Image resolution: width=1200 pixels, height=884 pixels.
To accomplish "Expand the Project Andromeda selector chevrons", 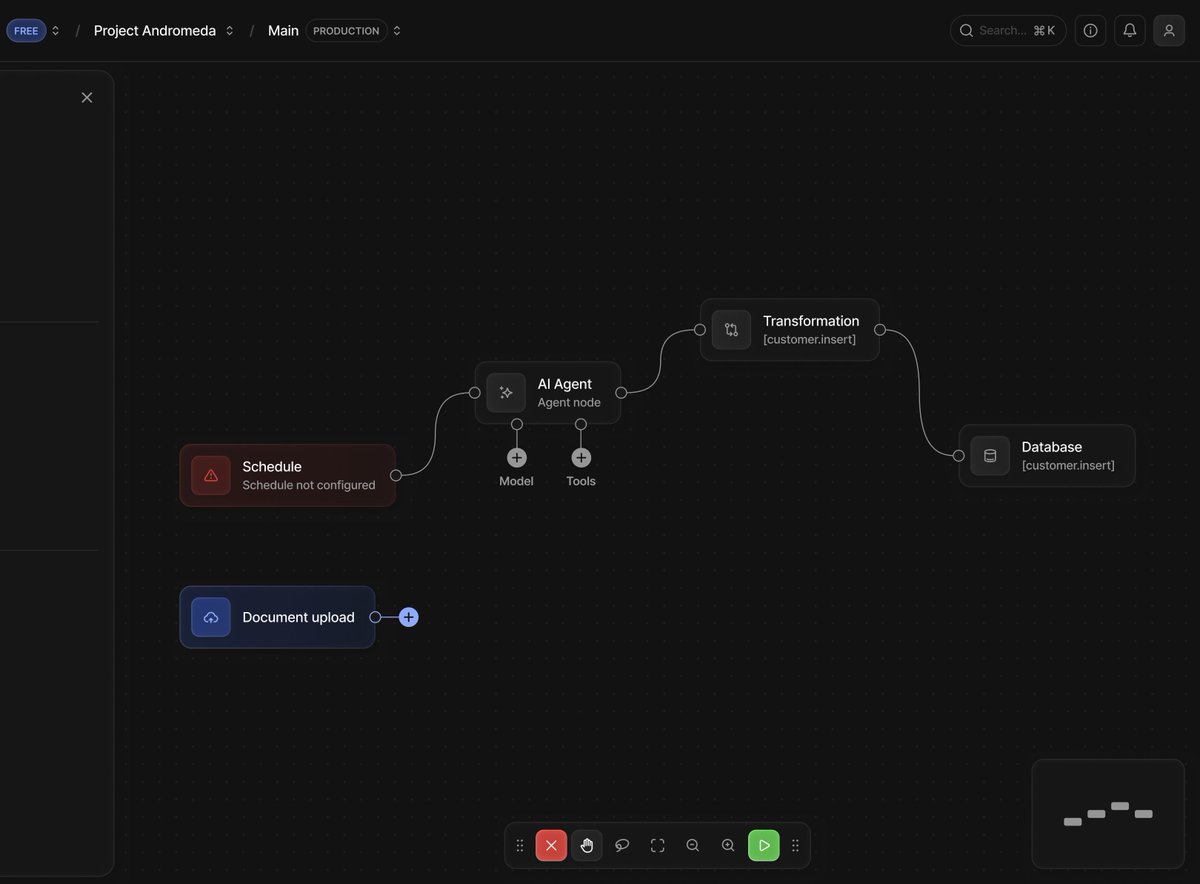I will 229,31.
